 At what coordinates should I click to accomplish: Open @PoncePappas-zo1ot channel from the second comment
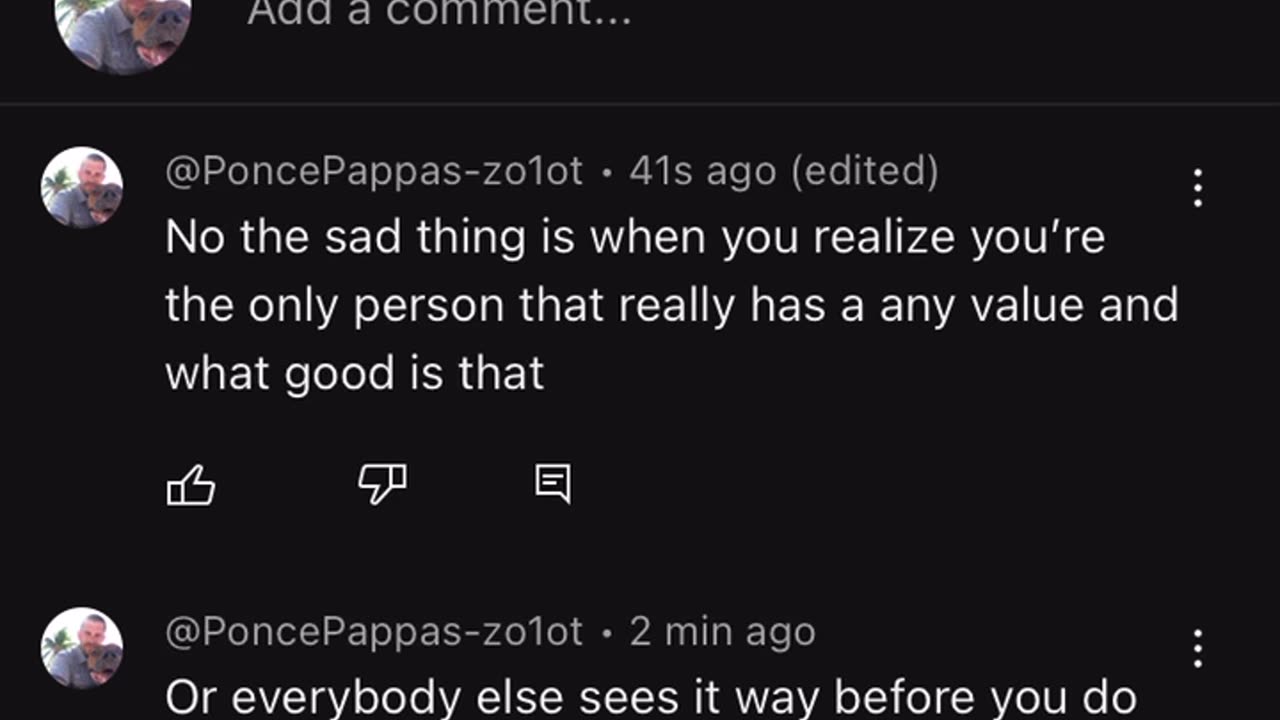click(373, 632)
